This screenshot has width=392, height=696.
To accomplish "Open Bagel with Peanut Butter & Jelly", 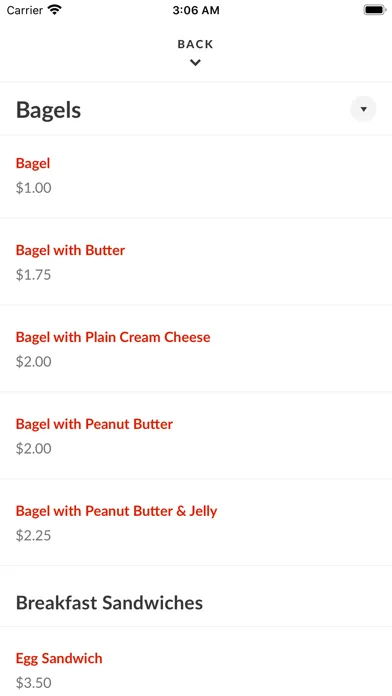I will tap(116, 511).
